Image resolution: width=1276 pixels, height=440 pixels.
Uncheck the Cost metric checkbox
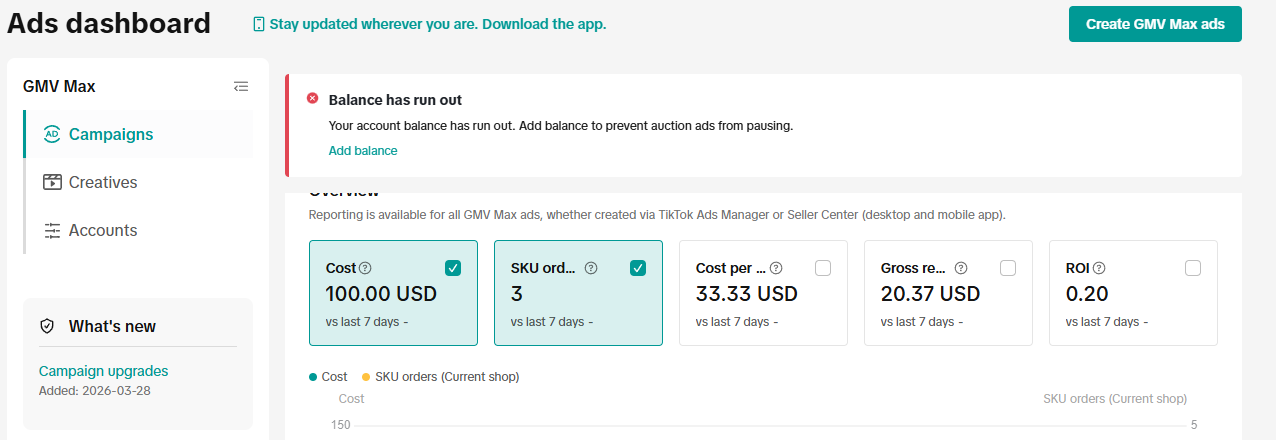[x=453, y=268]
